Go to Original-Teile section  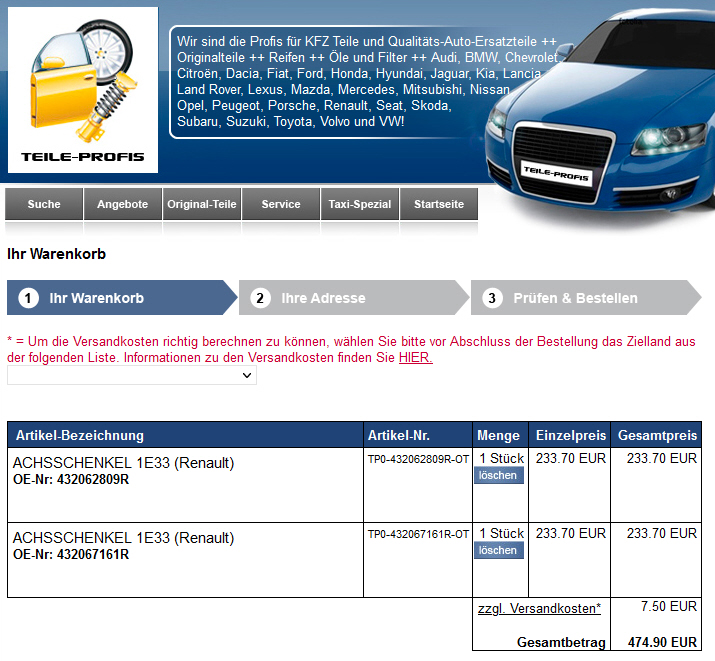pos(202,204)
